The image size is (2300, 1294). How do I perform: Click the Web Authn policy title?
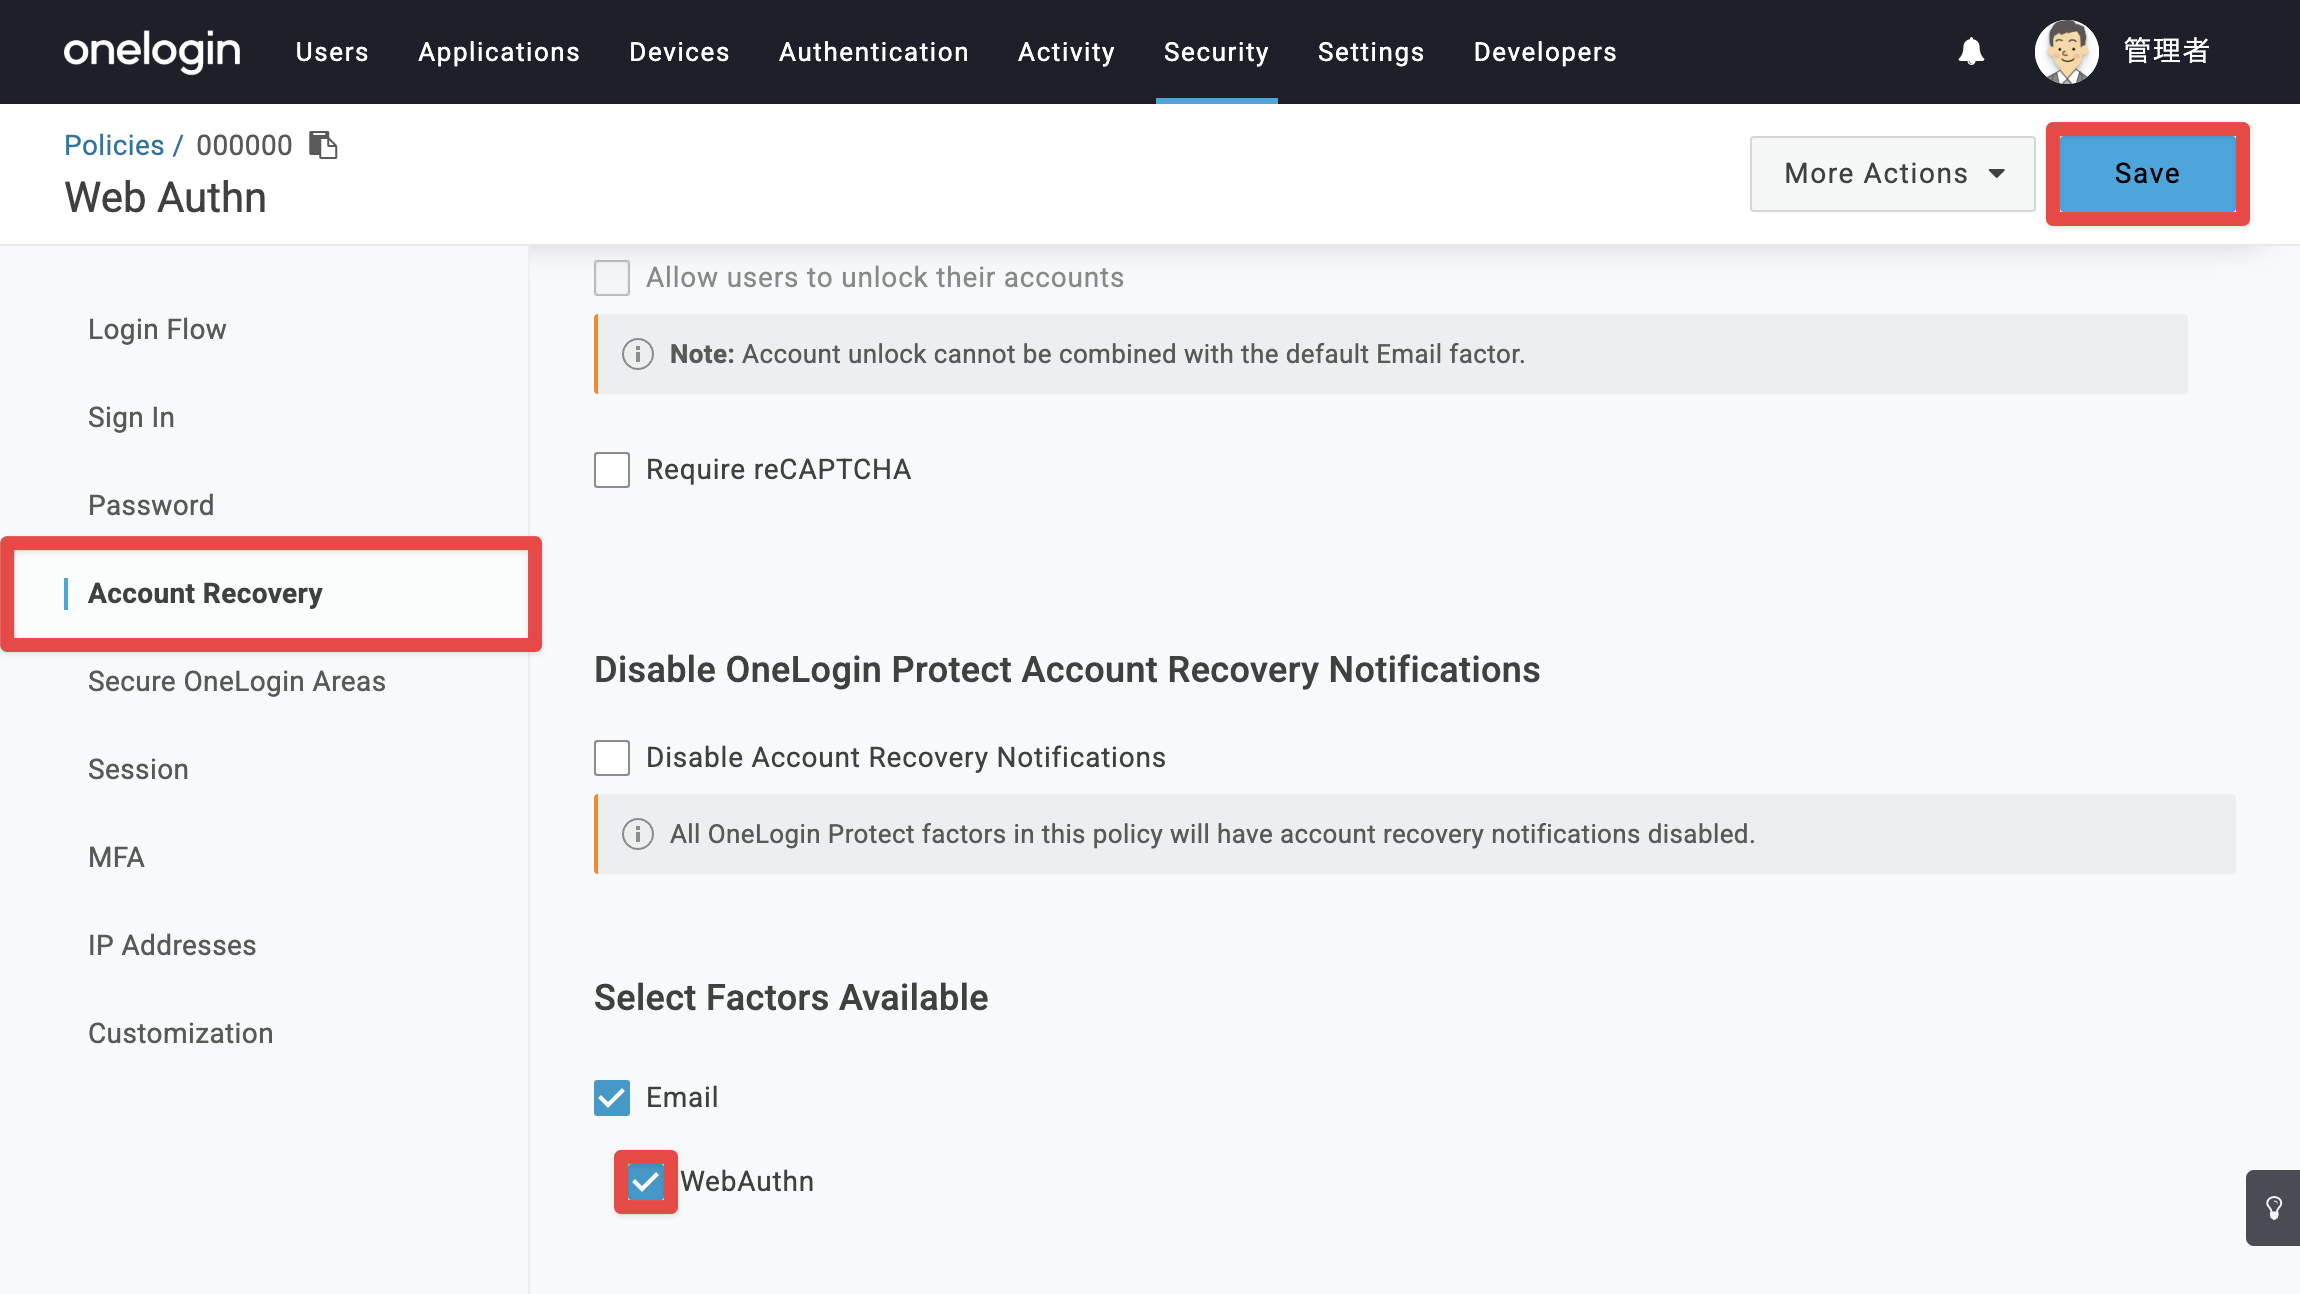[x=165, y=198]
